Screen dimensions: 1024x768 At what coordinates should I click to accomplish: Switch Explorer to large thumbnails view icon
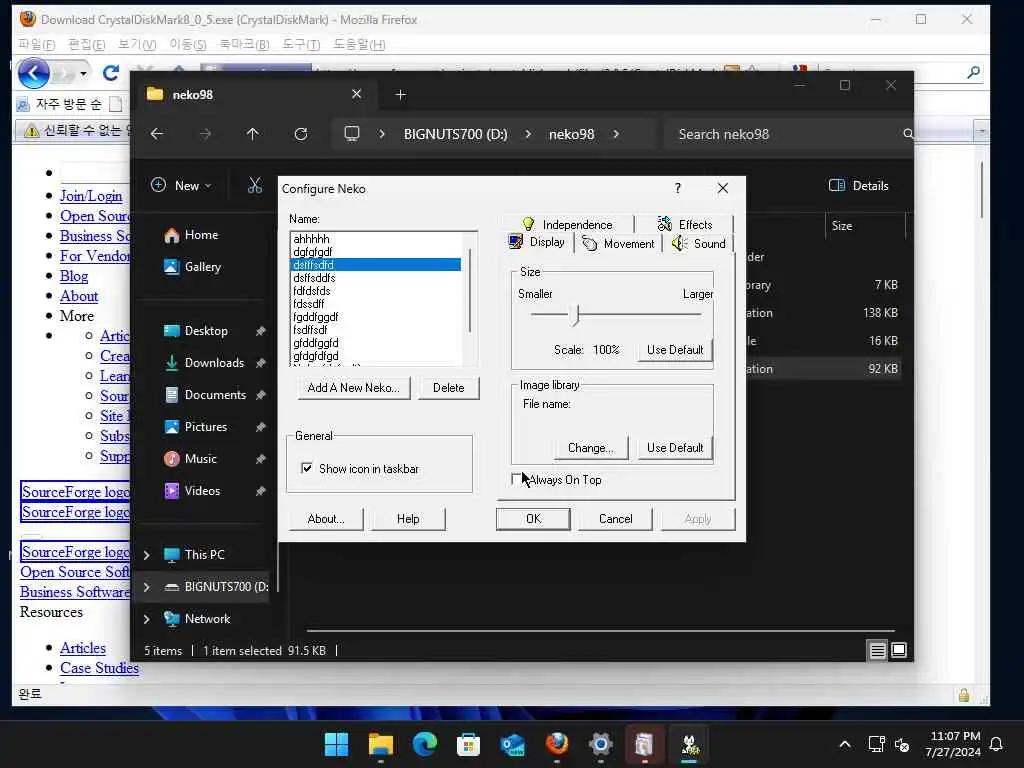coord(899,650)
